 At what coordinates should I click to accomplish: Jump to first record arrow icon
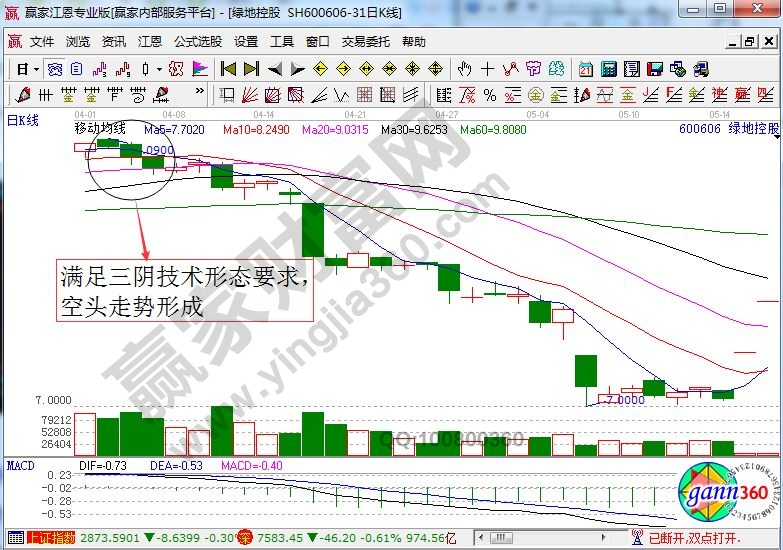(x=228, y=69)
